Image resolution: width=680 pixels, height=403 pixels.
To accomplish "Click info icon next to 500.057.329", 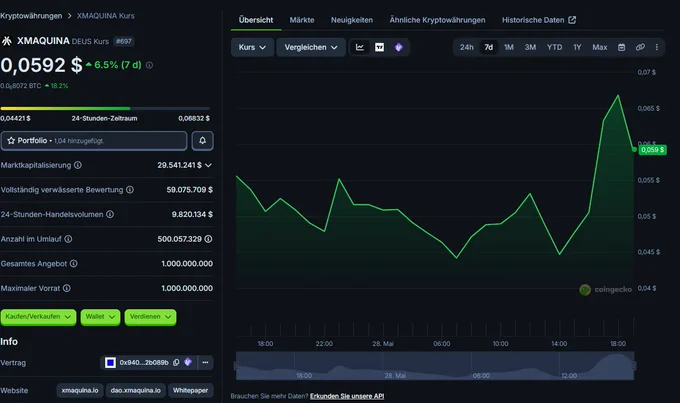I will [x=208, y=239].
